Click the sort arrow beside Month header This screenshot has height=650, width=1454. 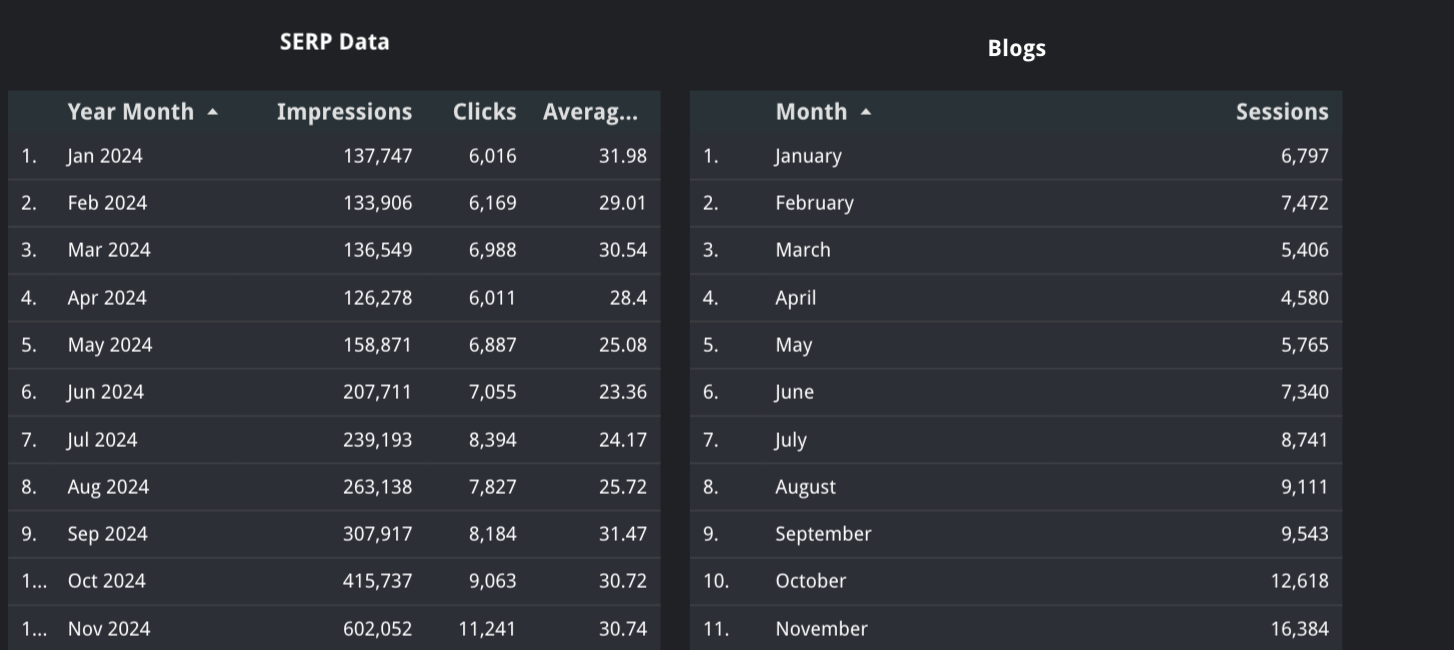(x=865, y=112)
